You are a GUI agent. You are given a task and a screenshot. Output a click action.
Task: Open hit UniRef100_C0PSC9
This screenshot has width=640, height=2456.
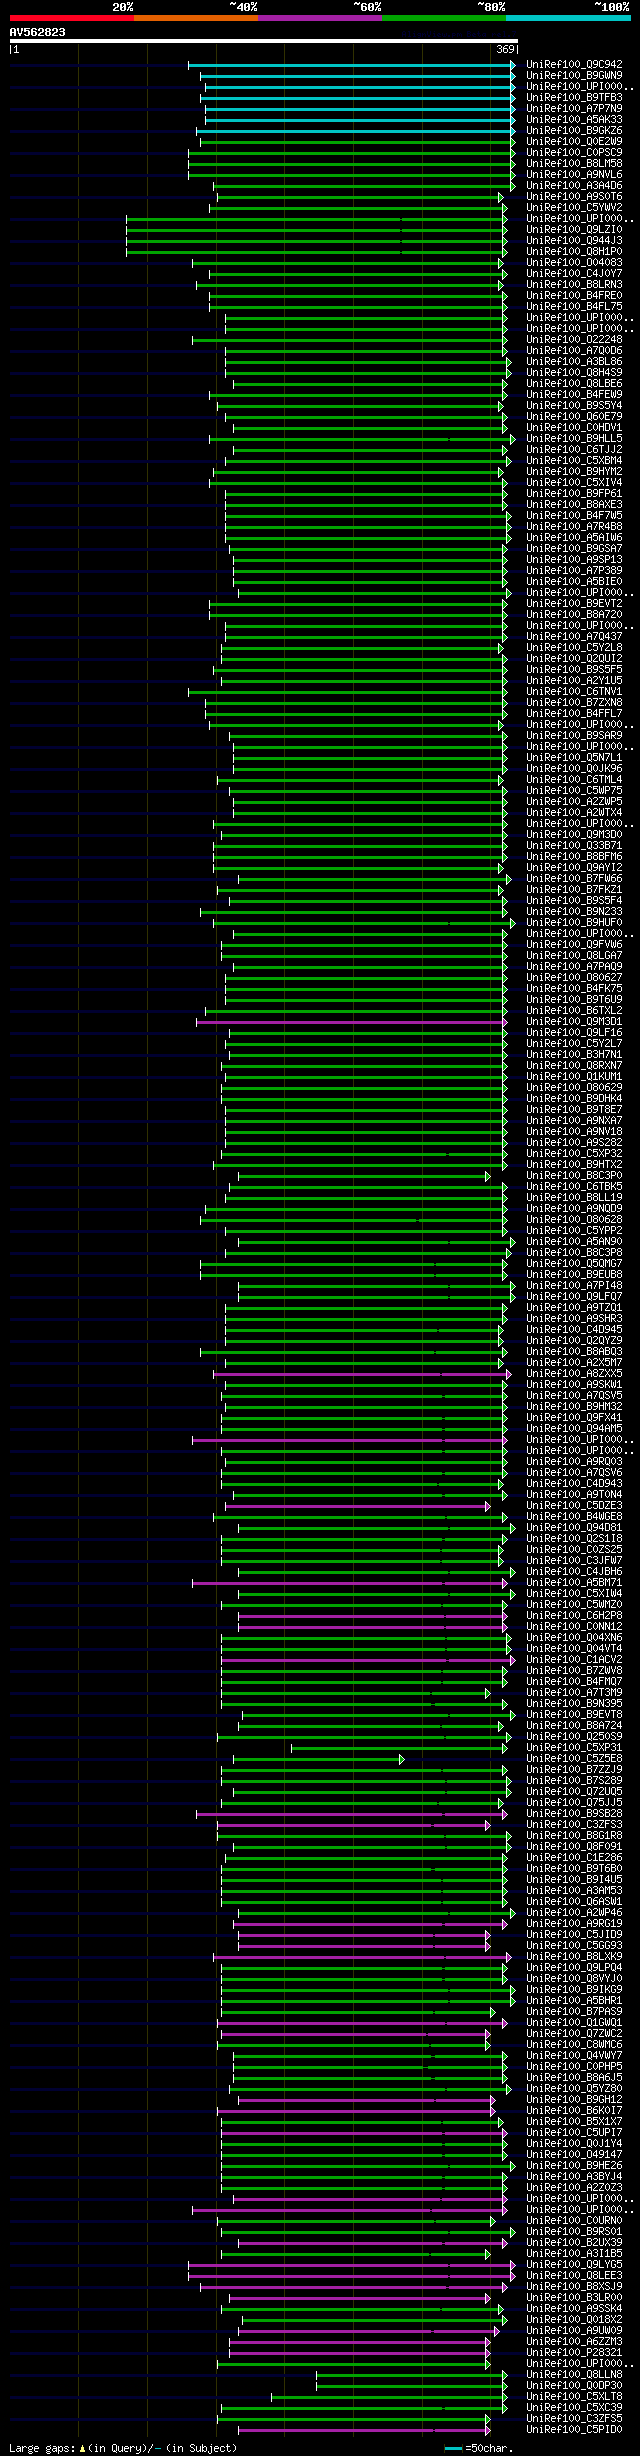[574, 152]
